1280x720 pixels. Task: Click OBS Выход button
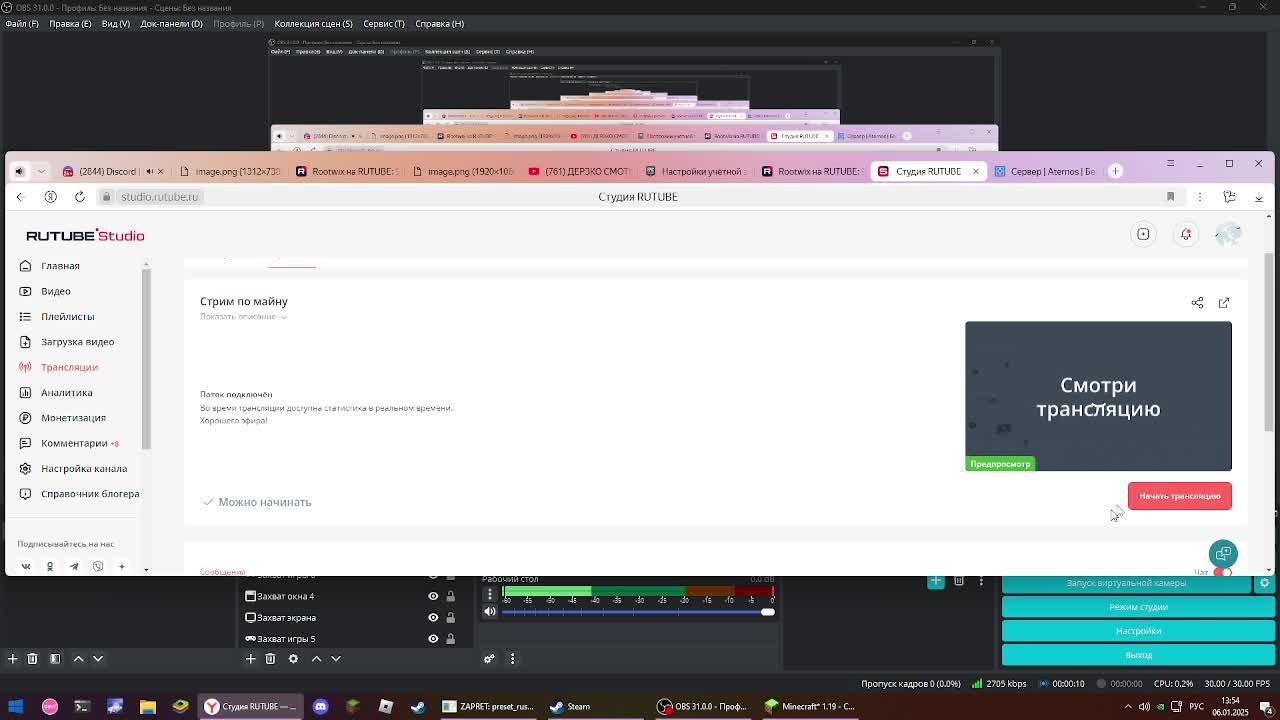(x=1138, y=655)
